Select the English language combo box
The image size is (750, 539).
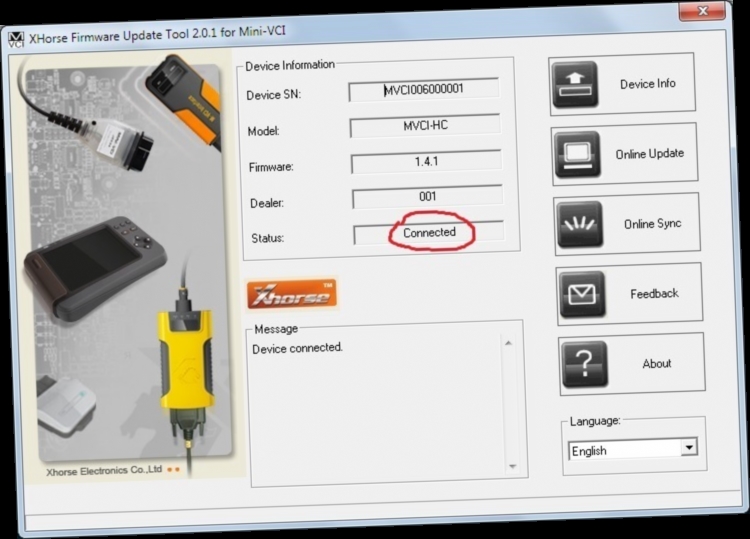[633, 450]
